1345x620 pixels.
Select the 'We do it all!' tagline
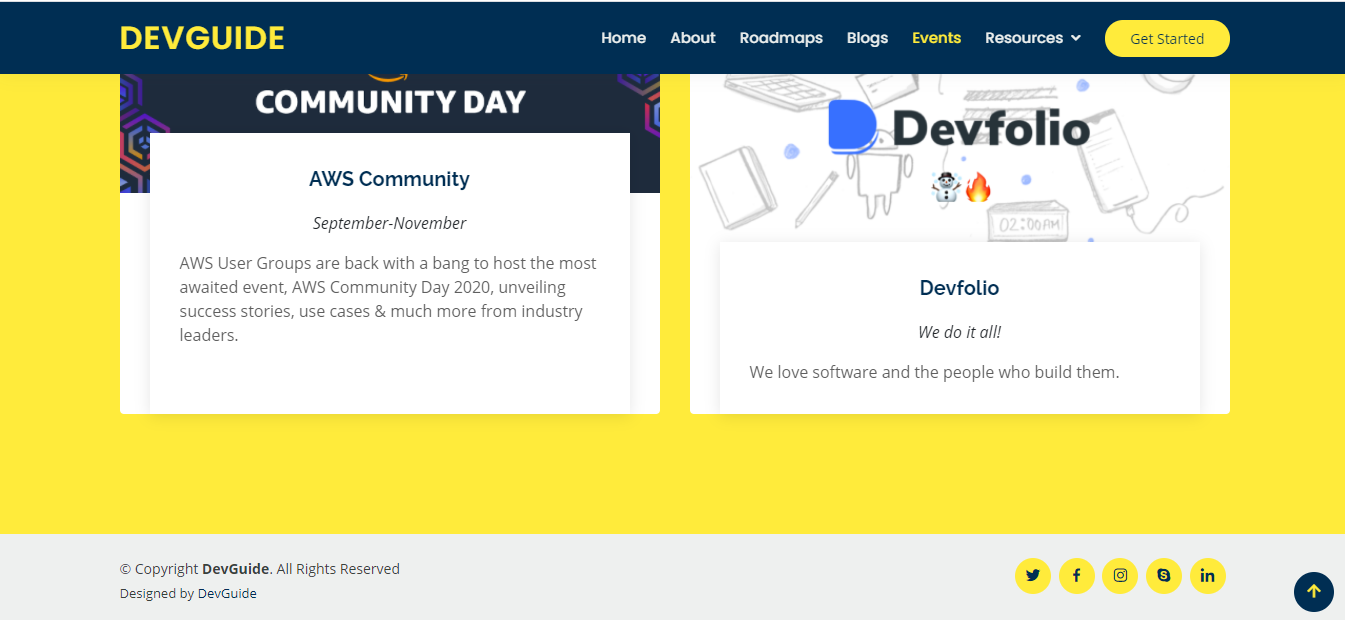[959, 332]
